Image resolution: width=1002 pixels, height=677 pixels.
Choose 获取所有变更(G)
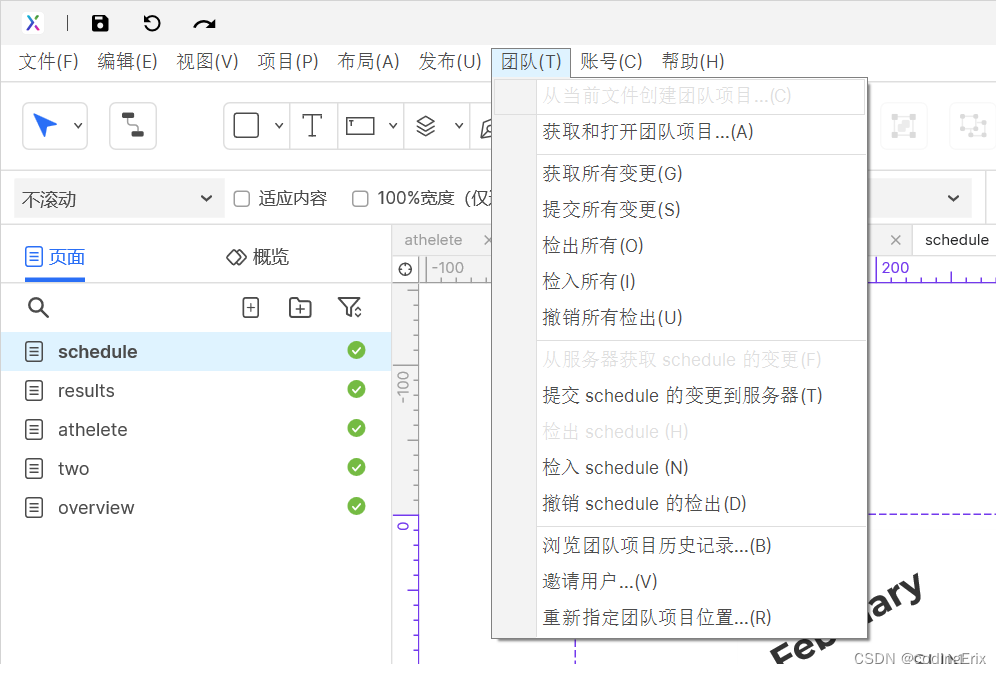pyautogui.click(x=680, y=173)
